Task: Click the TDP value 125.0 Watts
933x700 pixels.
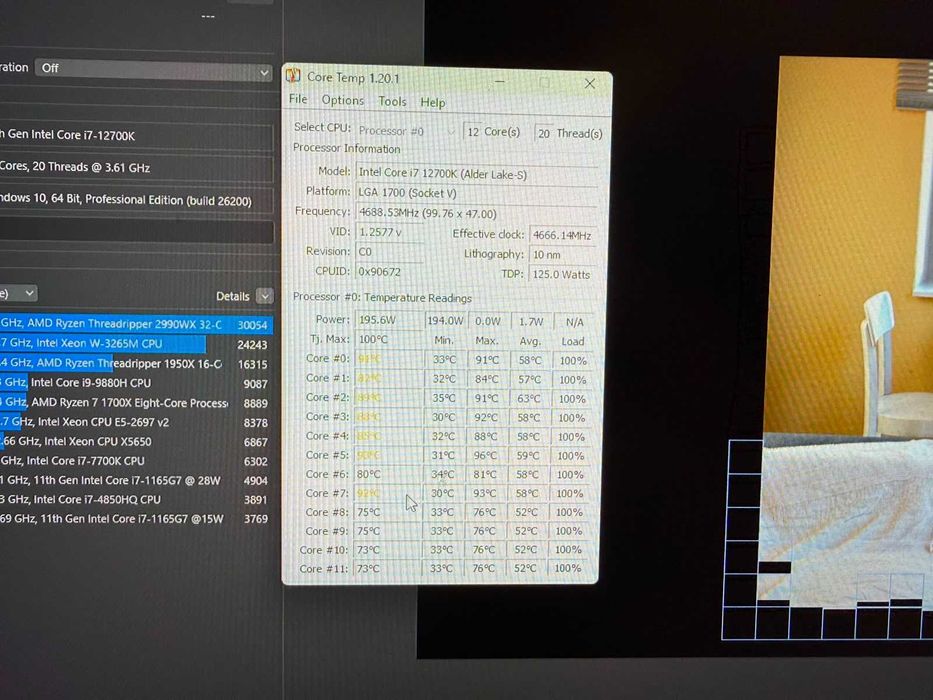Action: [562, 274]
